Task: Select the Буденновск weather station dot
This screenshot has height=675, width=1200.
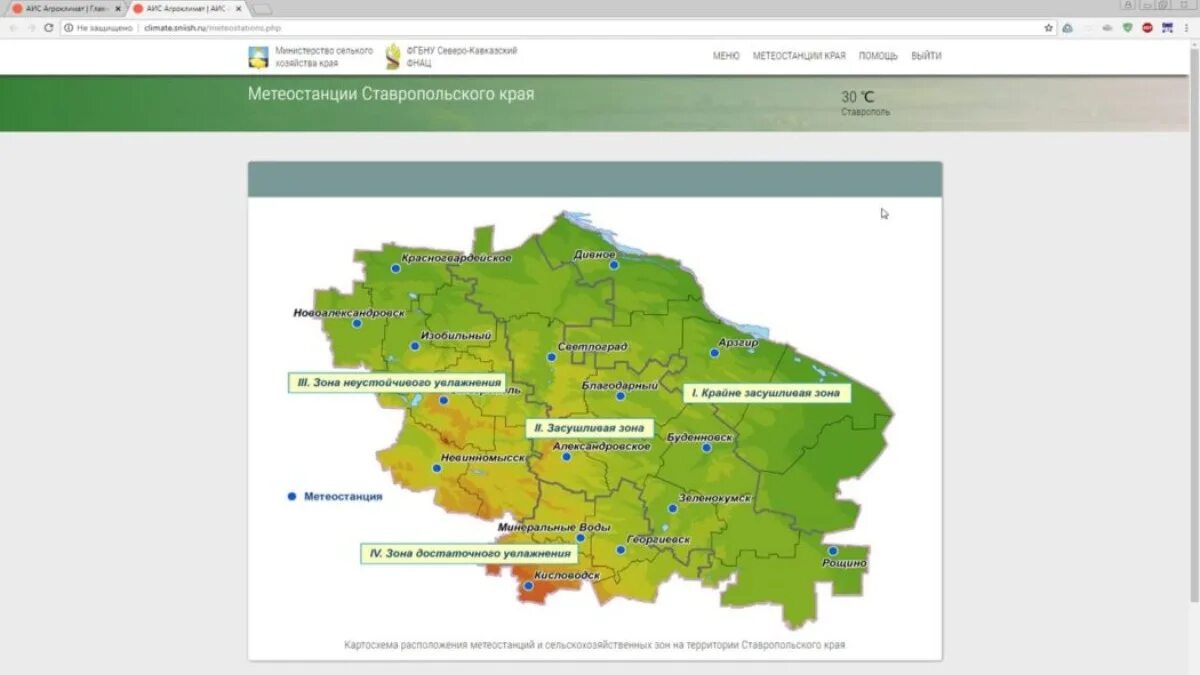Action: [706, 447]
